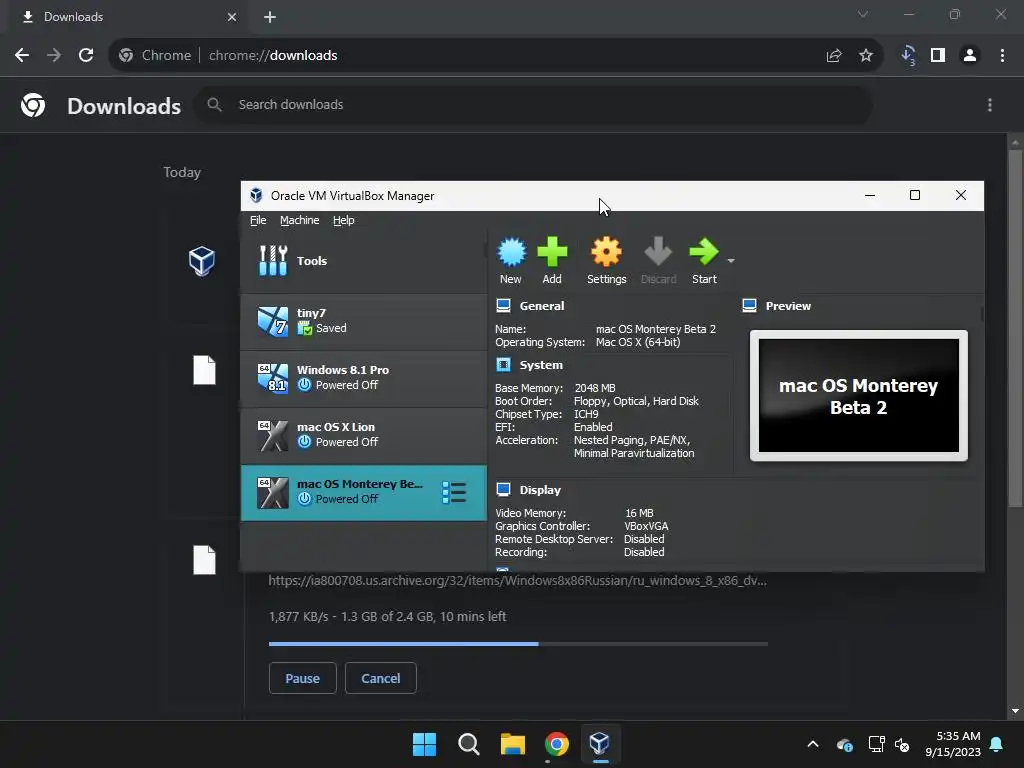The height and width of the screenshot is (768, 1024).
Task: Click the archive.org download URL link
Action: tap(517, 581)
